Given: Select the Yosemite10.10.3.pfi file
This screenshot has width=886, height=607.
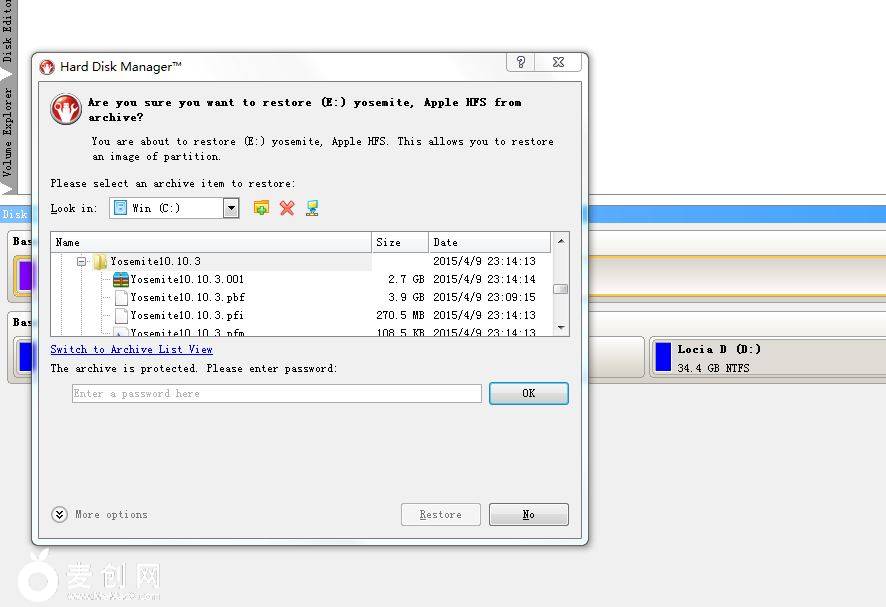Looking at the screenshot, I should click(x=186, y=315).
